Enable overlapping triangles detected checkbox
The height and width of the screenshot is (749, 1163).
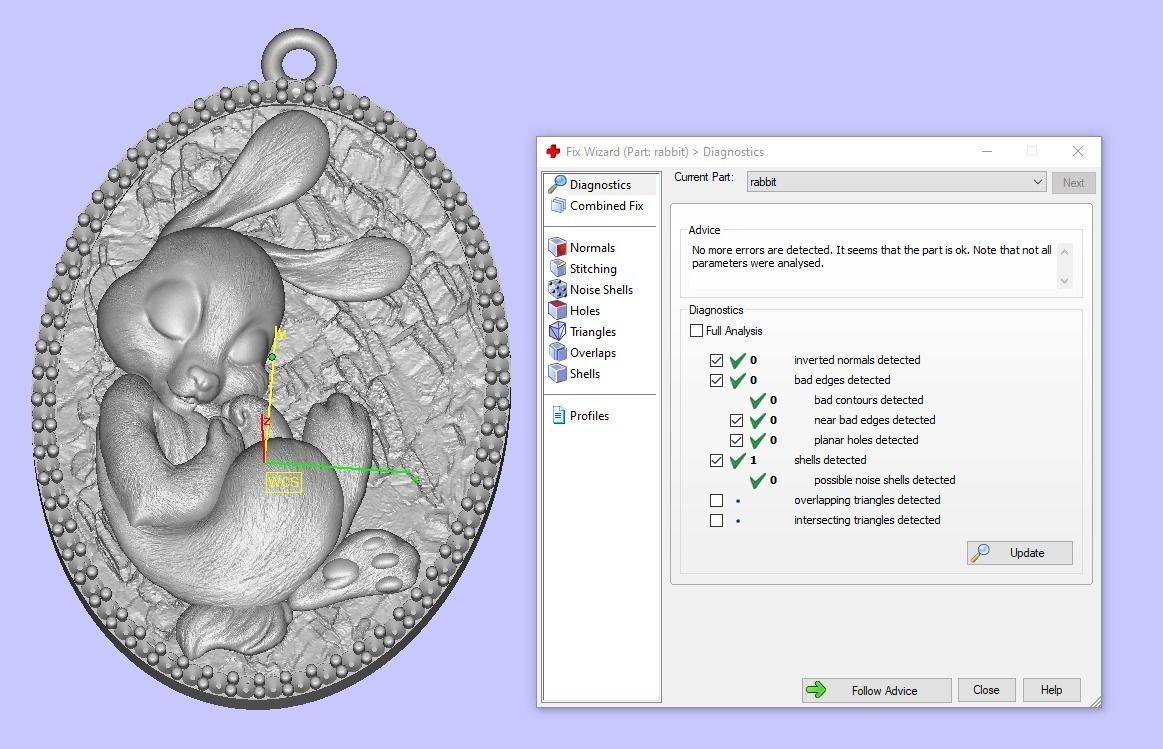[x=716, y=501]
